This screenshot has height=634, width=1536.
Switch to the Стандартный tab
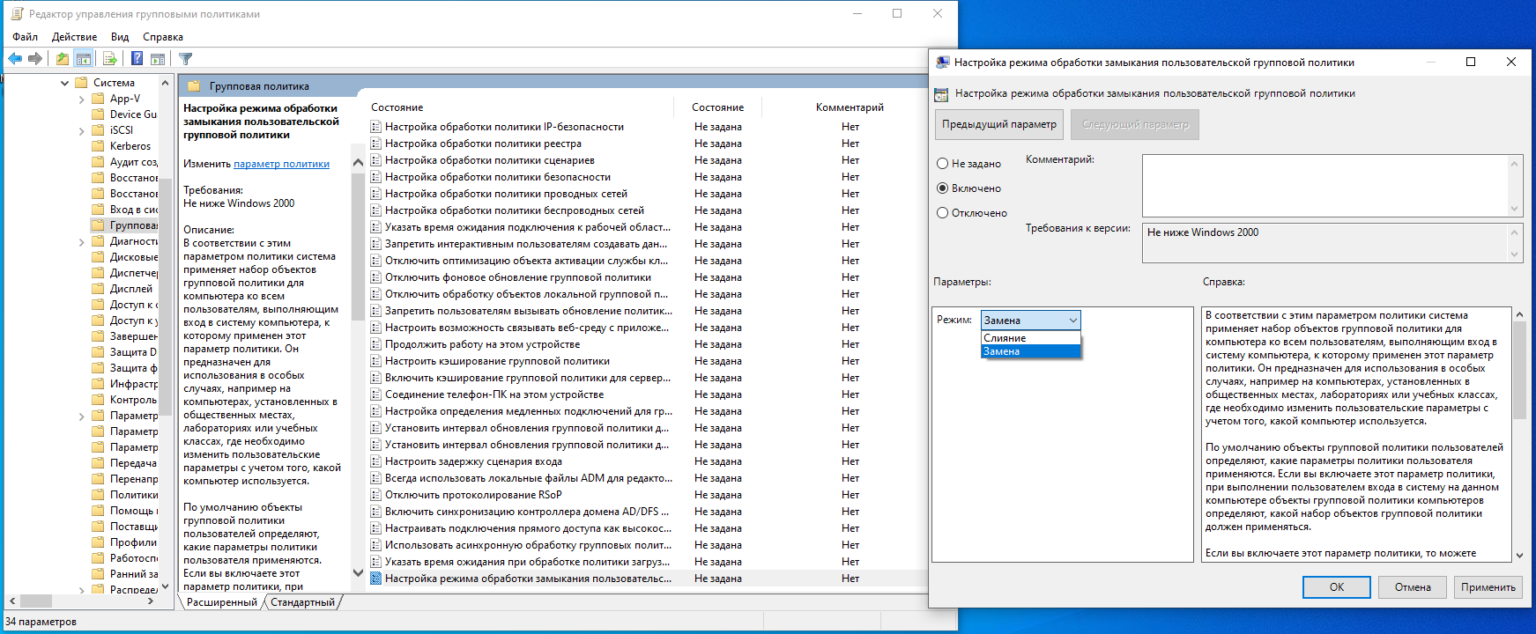tap(303, 603)
